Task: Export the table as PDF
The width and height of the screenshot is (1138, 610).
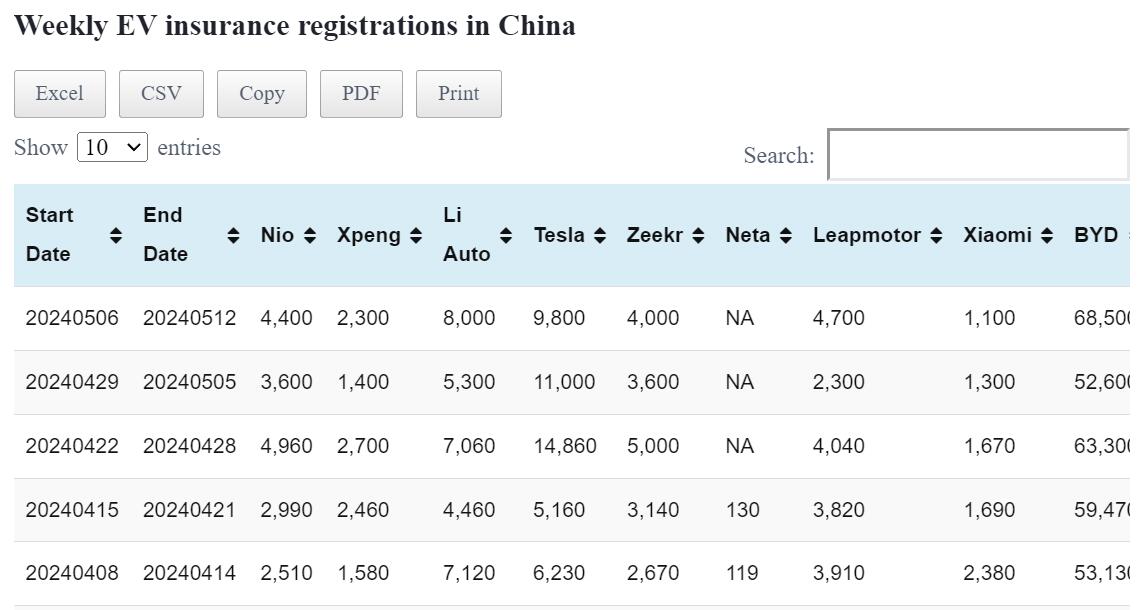Action: click(x=361, y=94)
